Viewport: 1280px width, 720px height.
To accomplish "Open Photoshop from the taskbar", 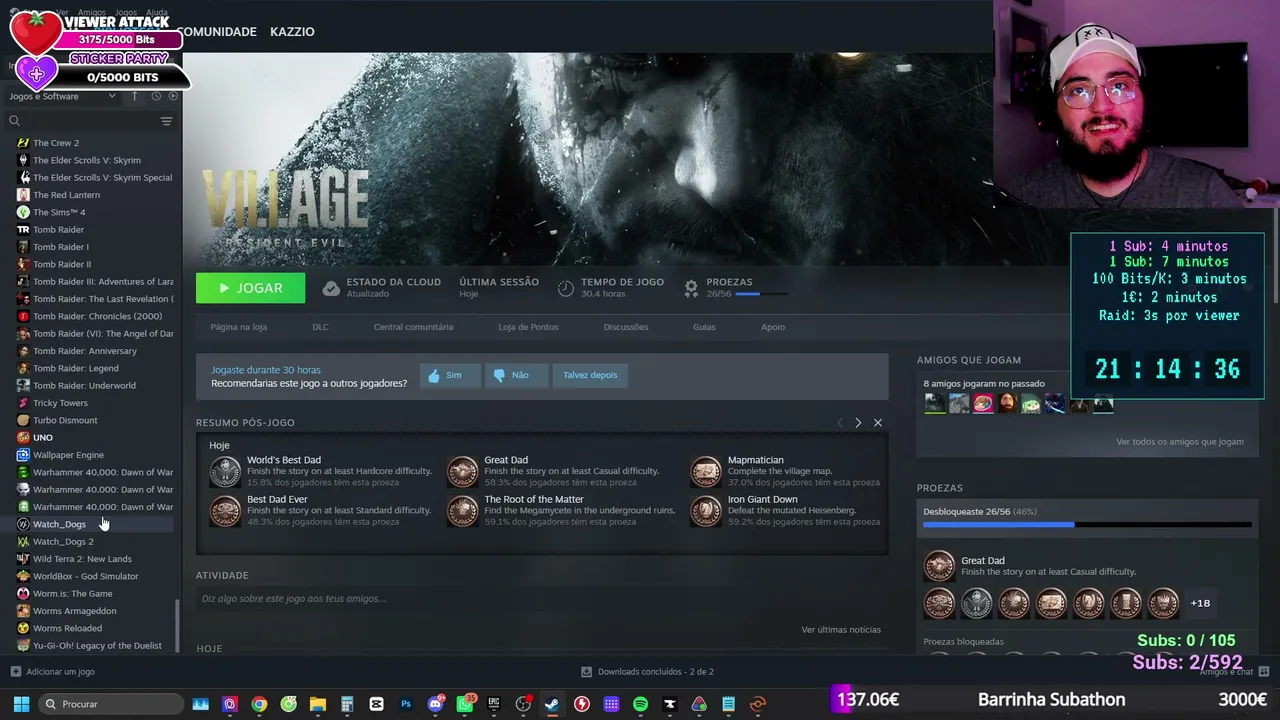I will coord(406,704).
